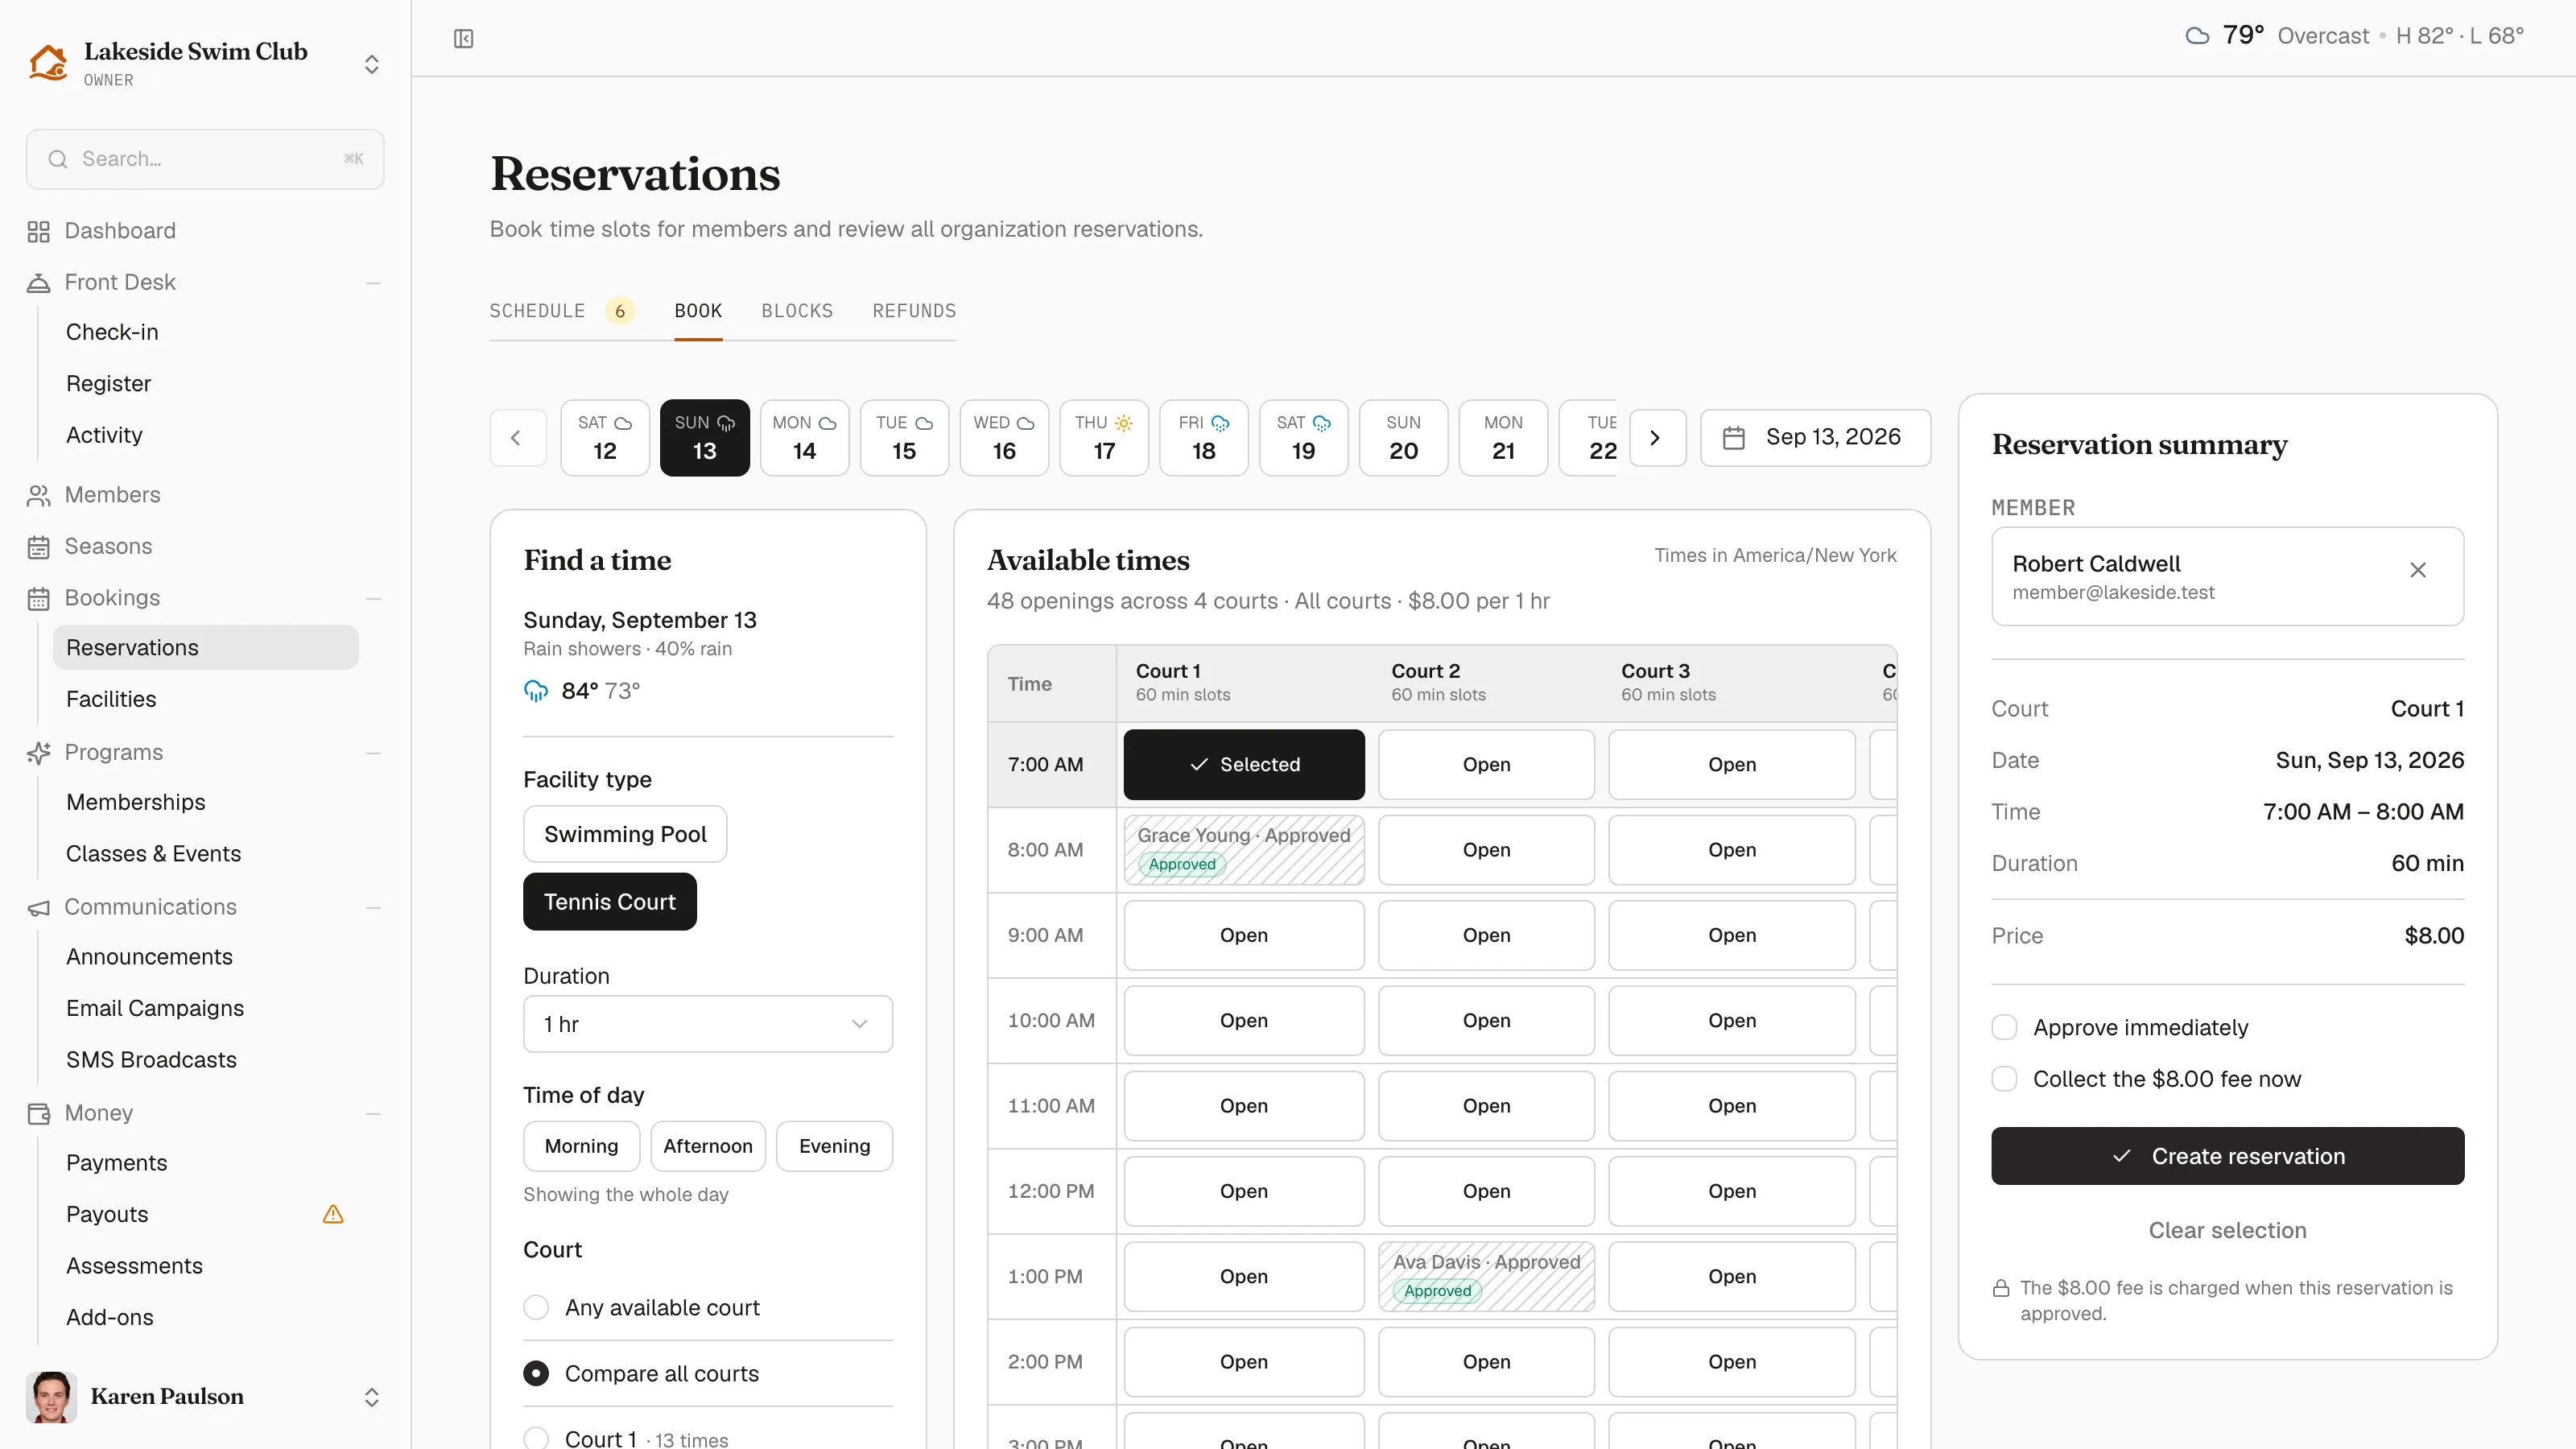The width and height of the screenshot is (2576, 1449).
Task: Click the Search field
Action: click(x=205, y=159)
